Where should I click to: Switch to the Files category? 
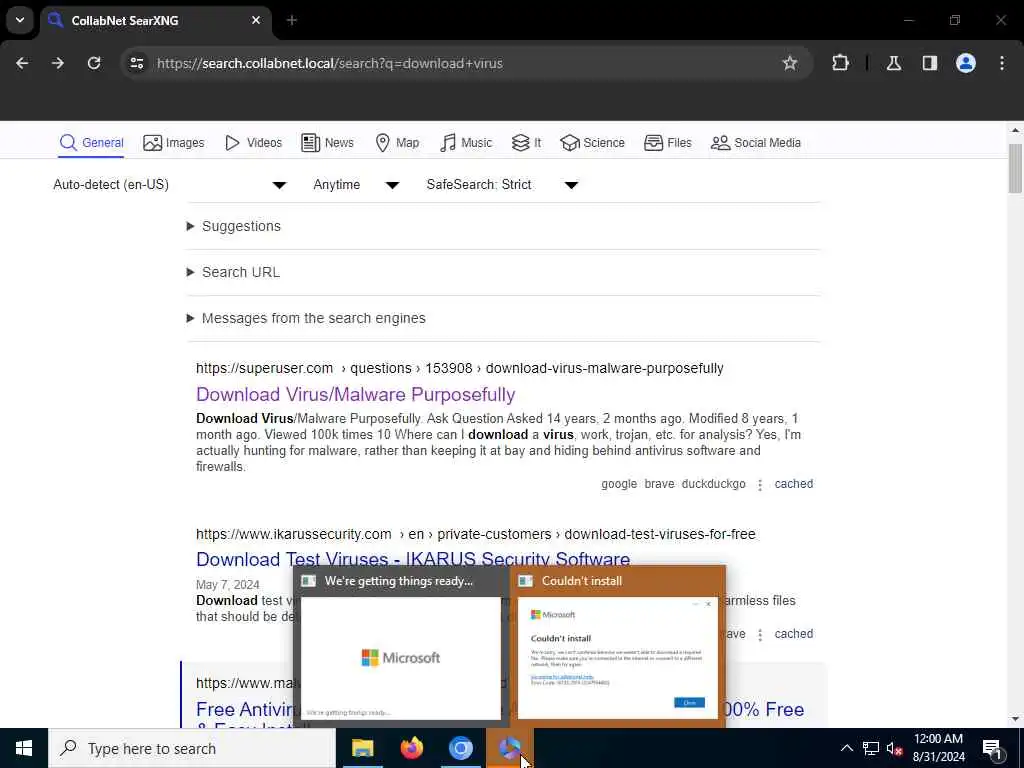click(x=667, y=142)
